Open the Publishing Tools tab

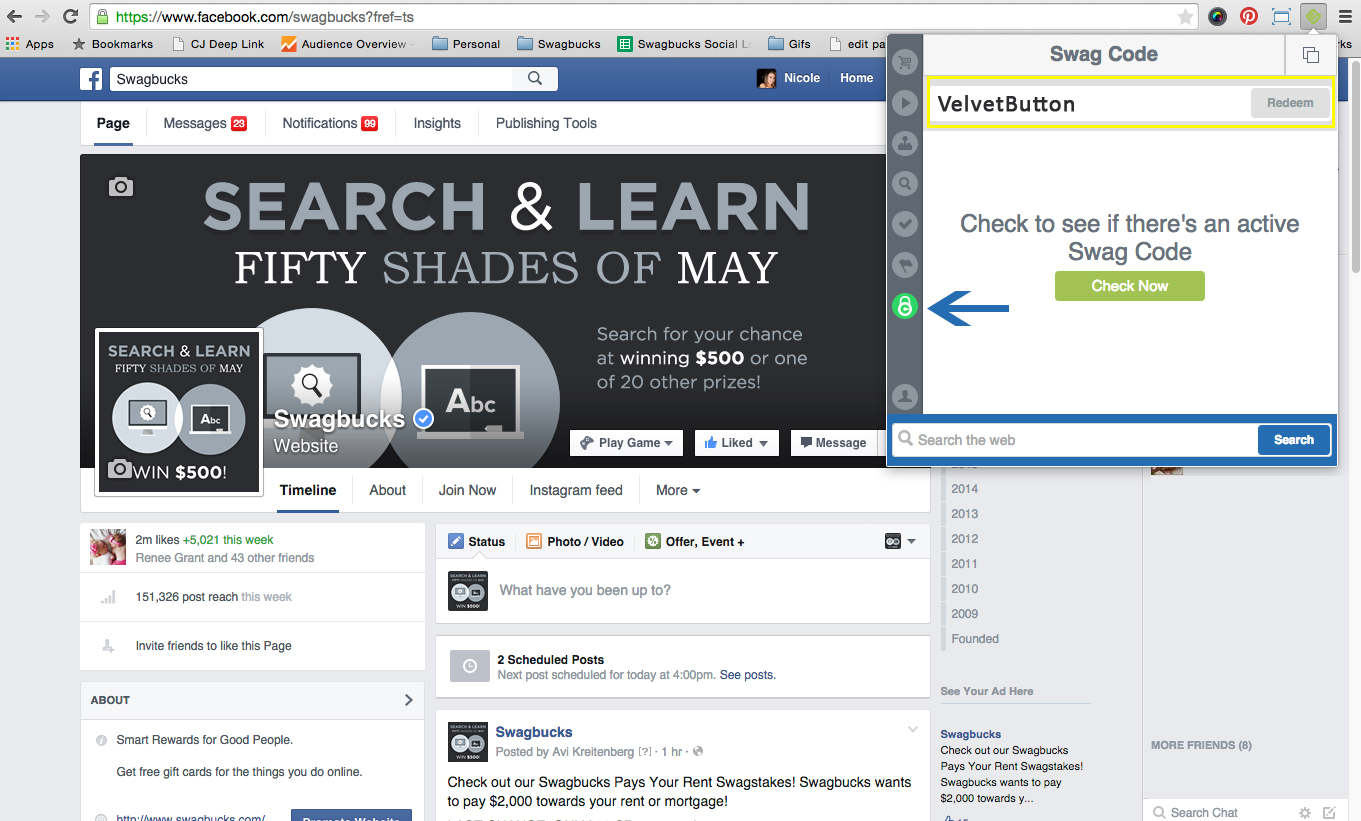pyautogui.click(x=546, y=123)
